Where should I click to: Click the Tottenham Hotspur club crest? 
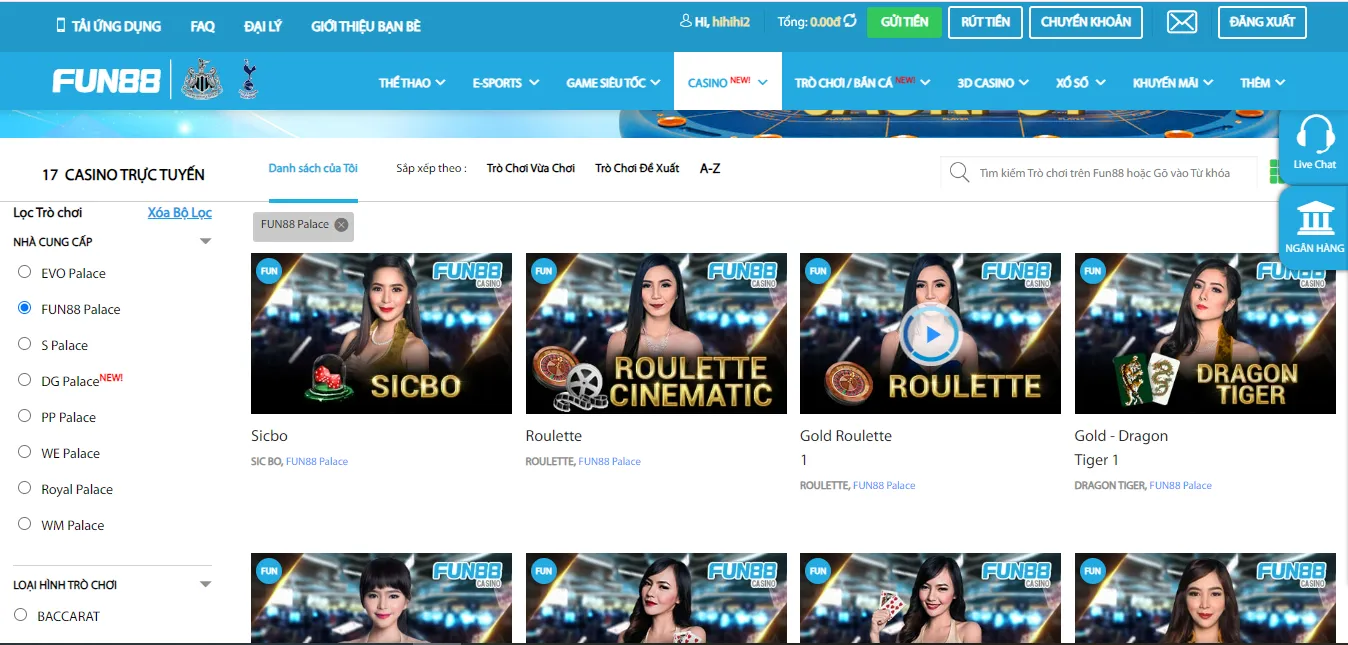tap(247, 80)
